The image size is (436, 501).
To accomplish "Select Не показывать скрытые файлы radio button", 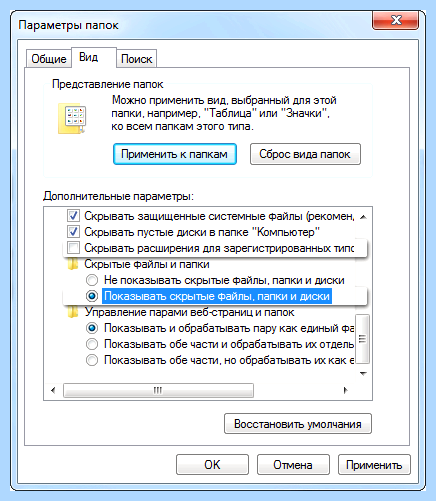I will point(92,280).
